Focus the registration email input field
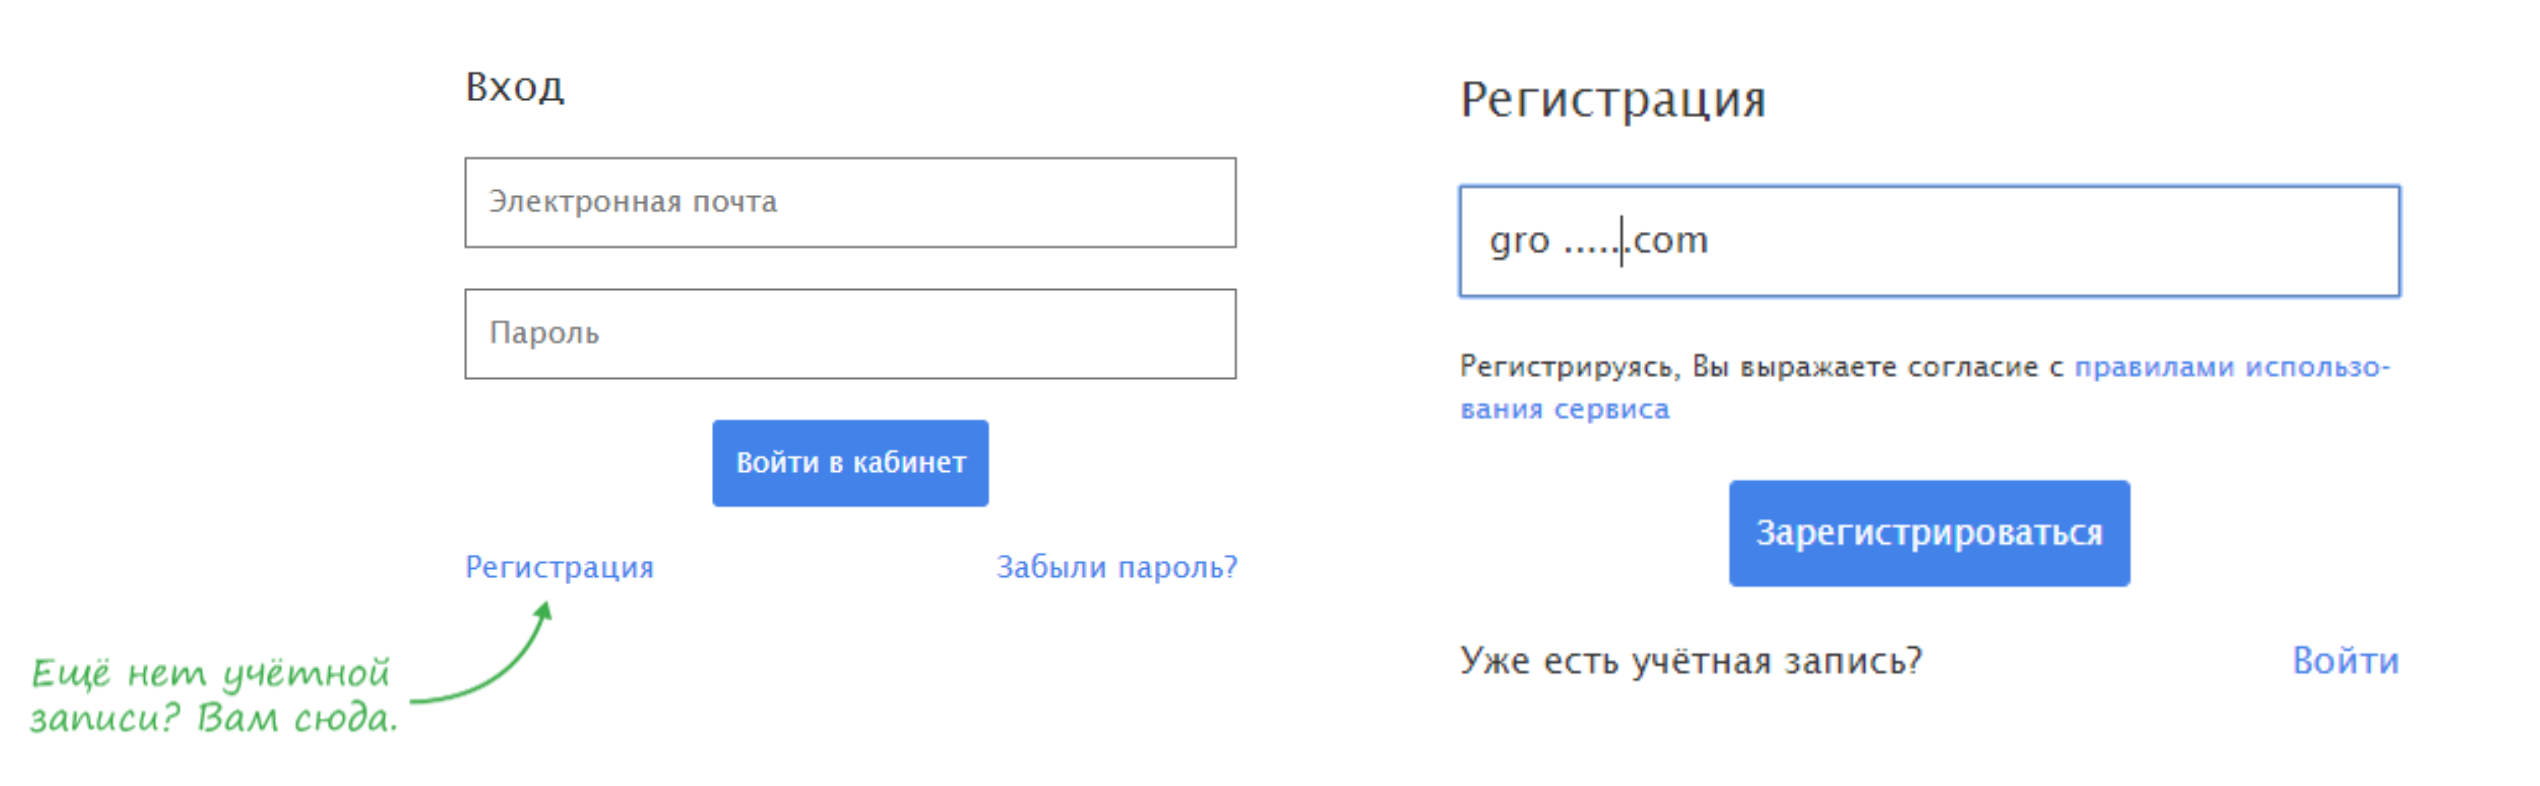This screenshot has width=2540, height=786. click(x=1929, y=241)
